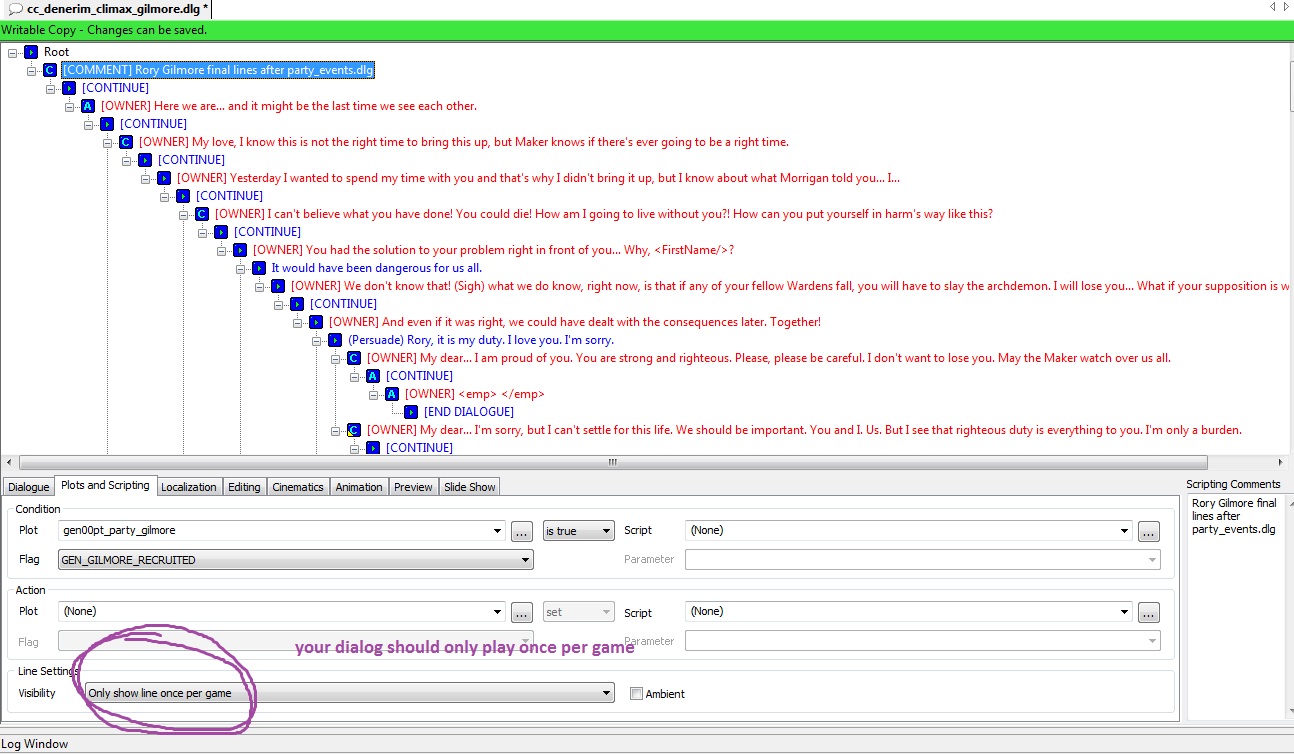Click the C icon beside 'I can't believe'

point(202,214)
